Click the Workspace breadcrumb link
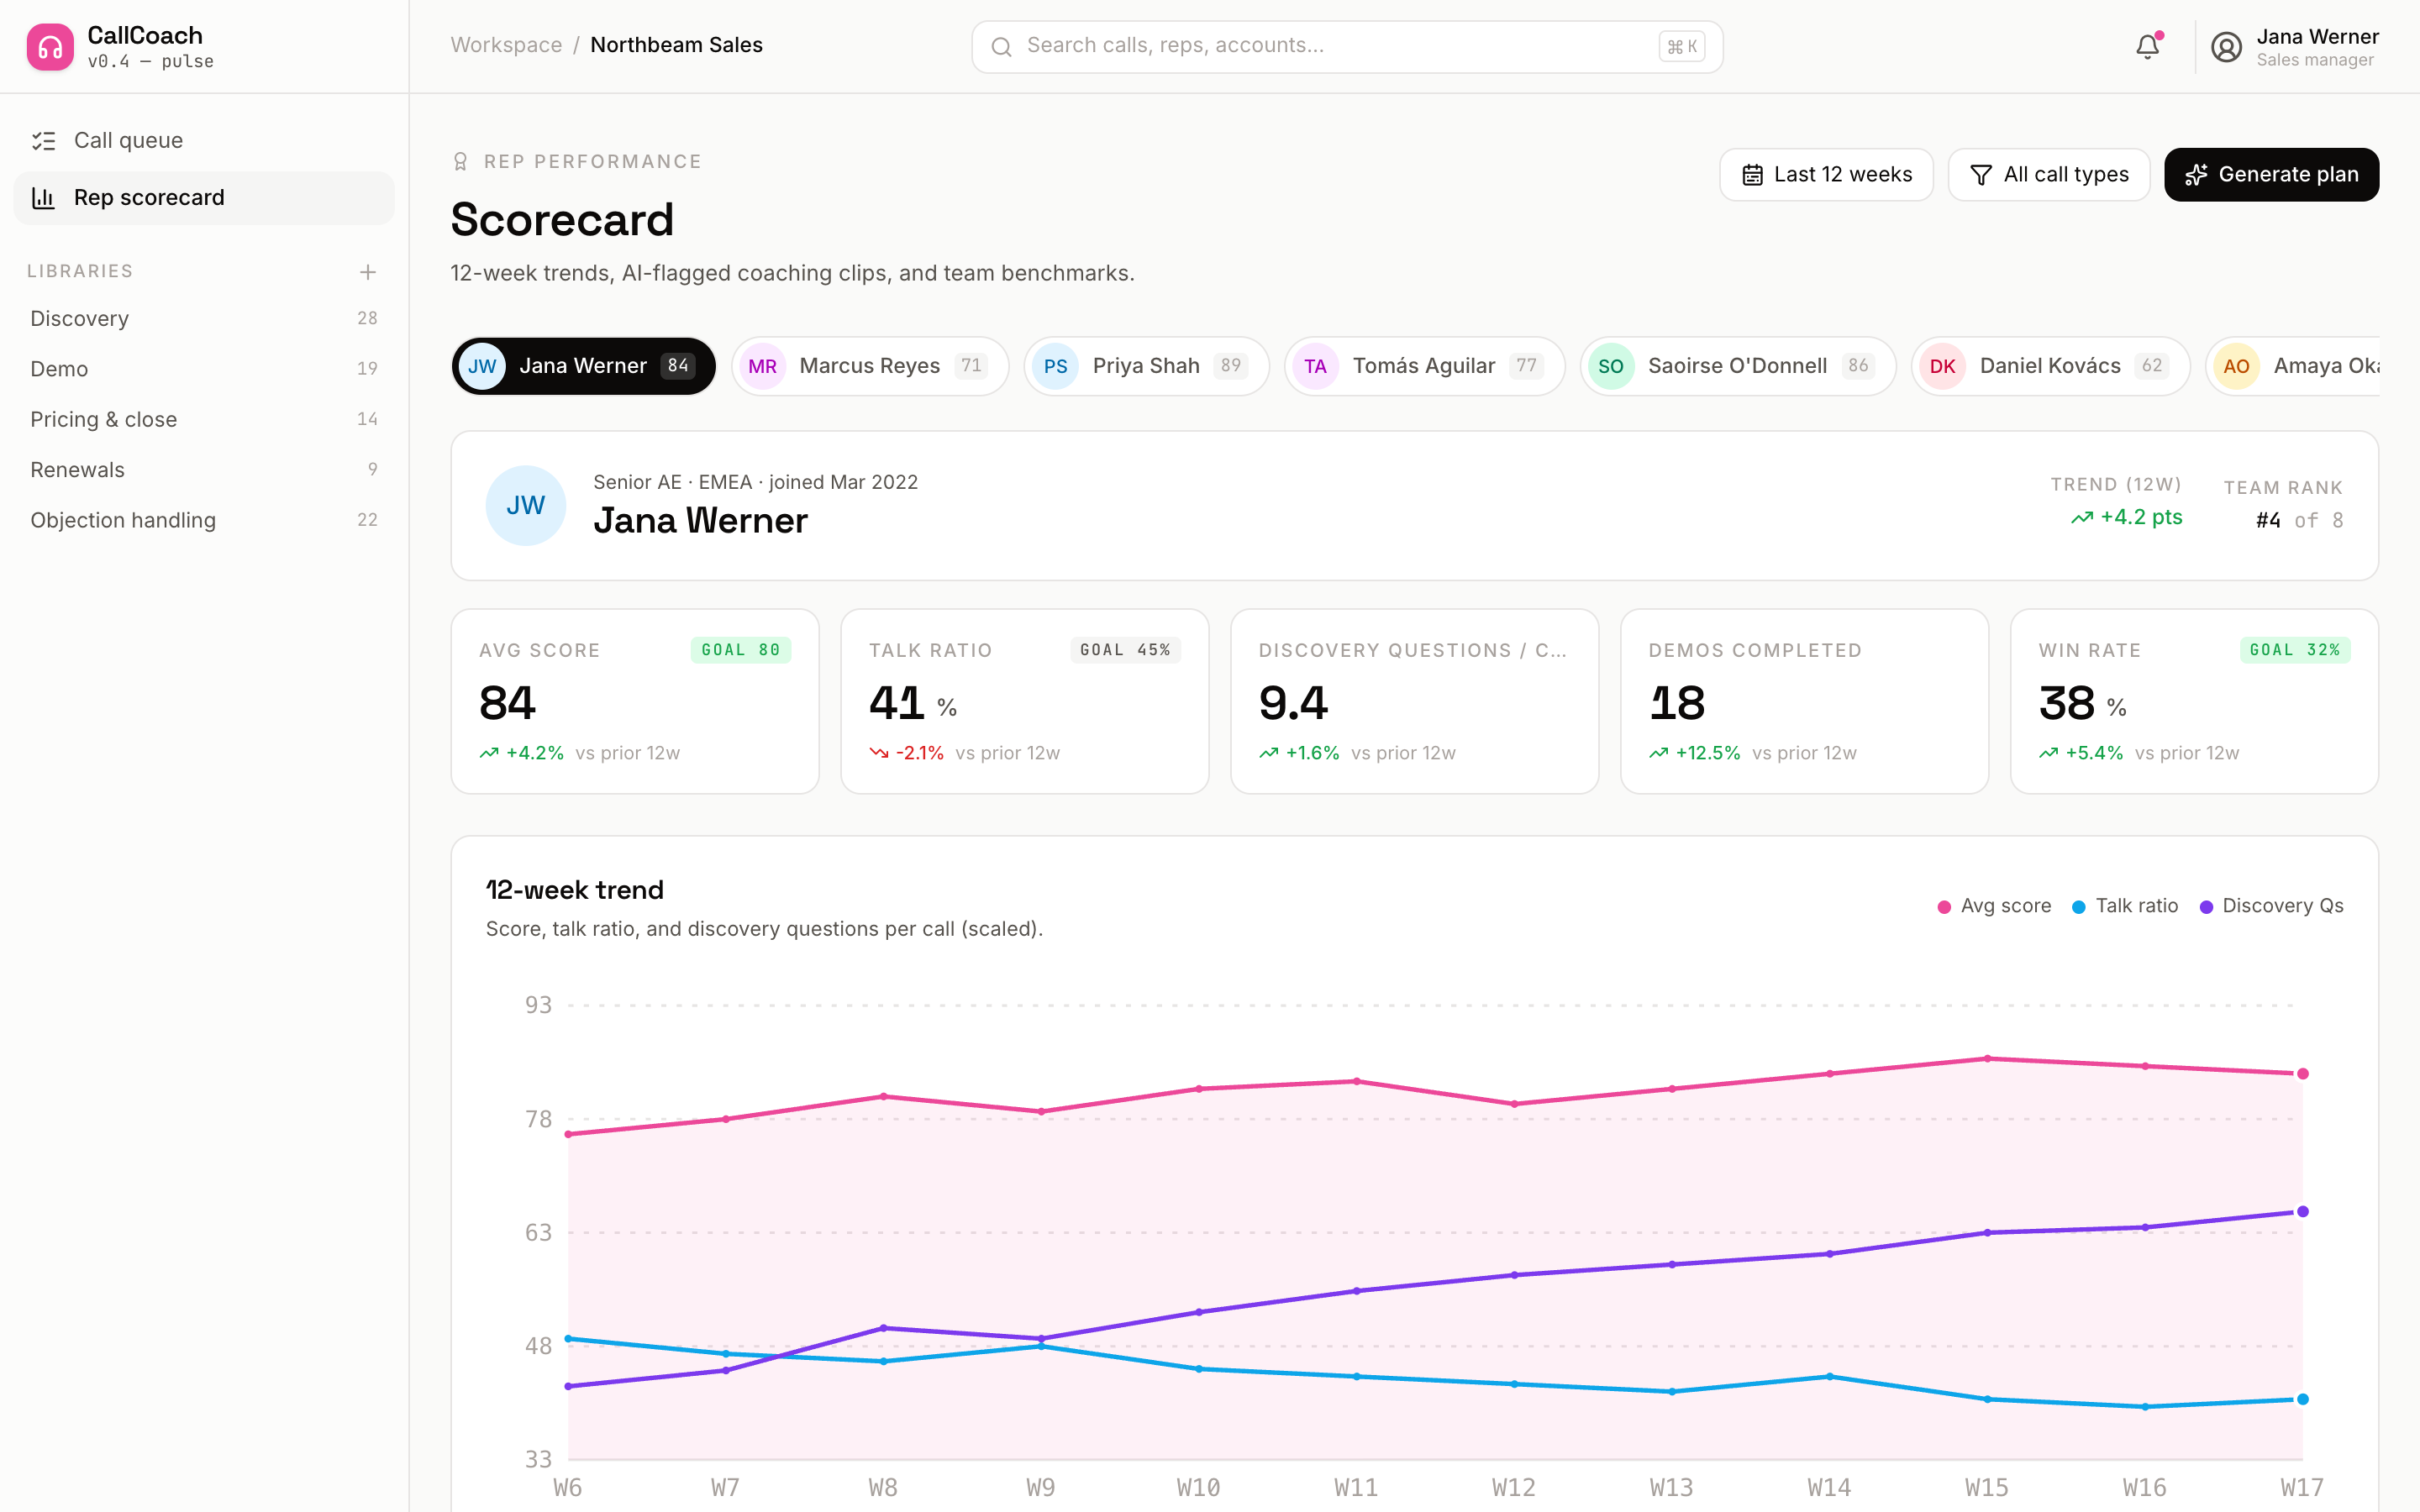Image resolution: width=2420 pixels, height=1512 pixels. pos(506,45)
